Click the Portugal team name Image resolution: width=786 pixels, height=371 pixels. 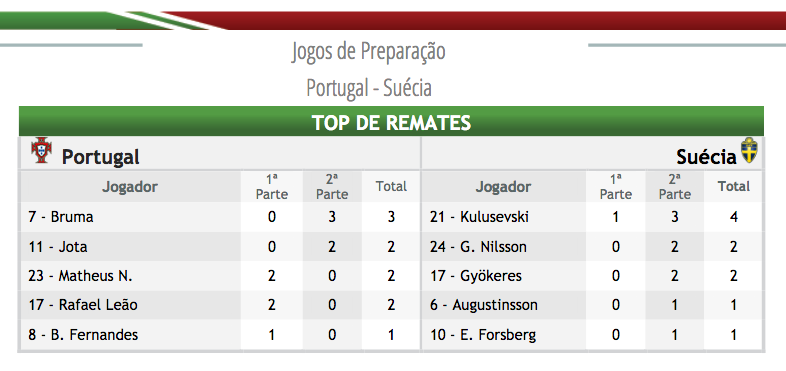[100, 157]
